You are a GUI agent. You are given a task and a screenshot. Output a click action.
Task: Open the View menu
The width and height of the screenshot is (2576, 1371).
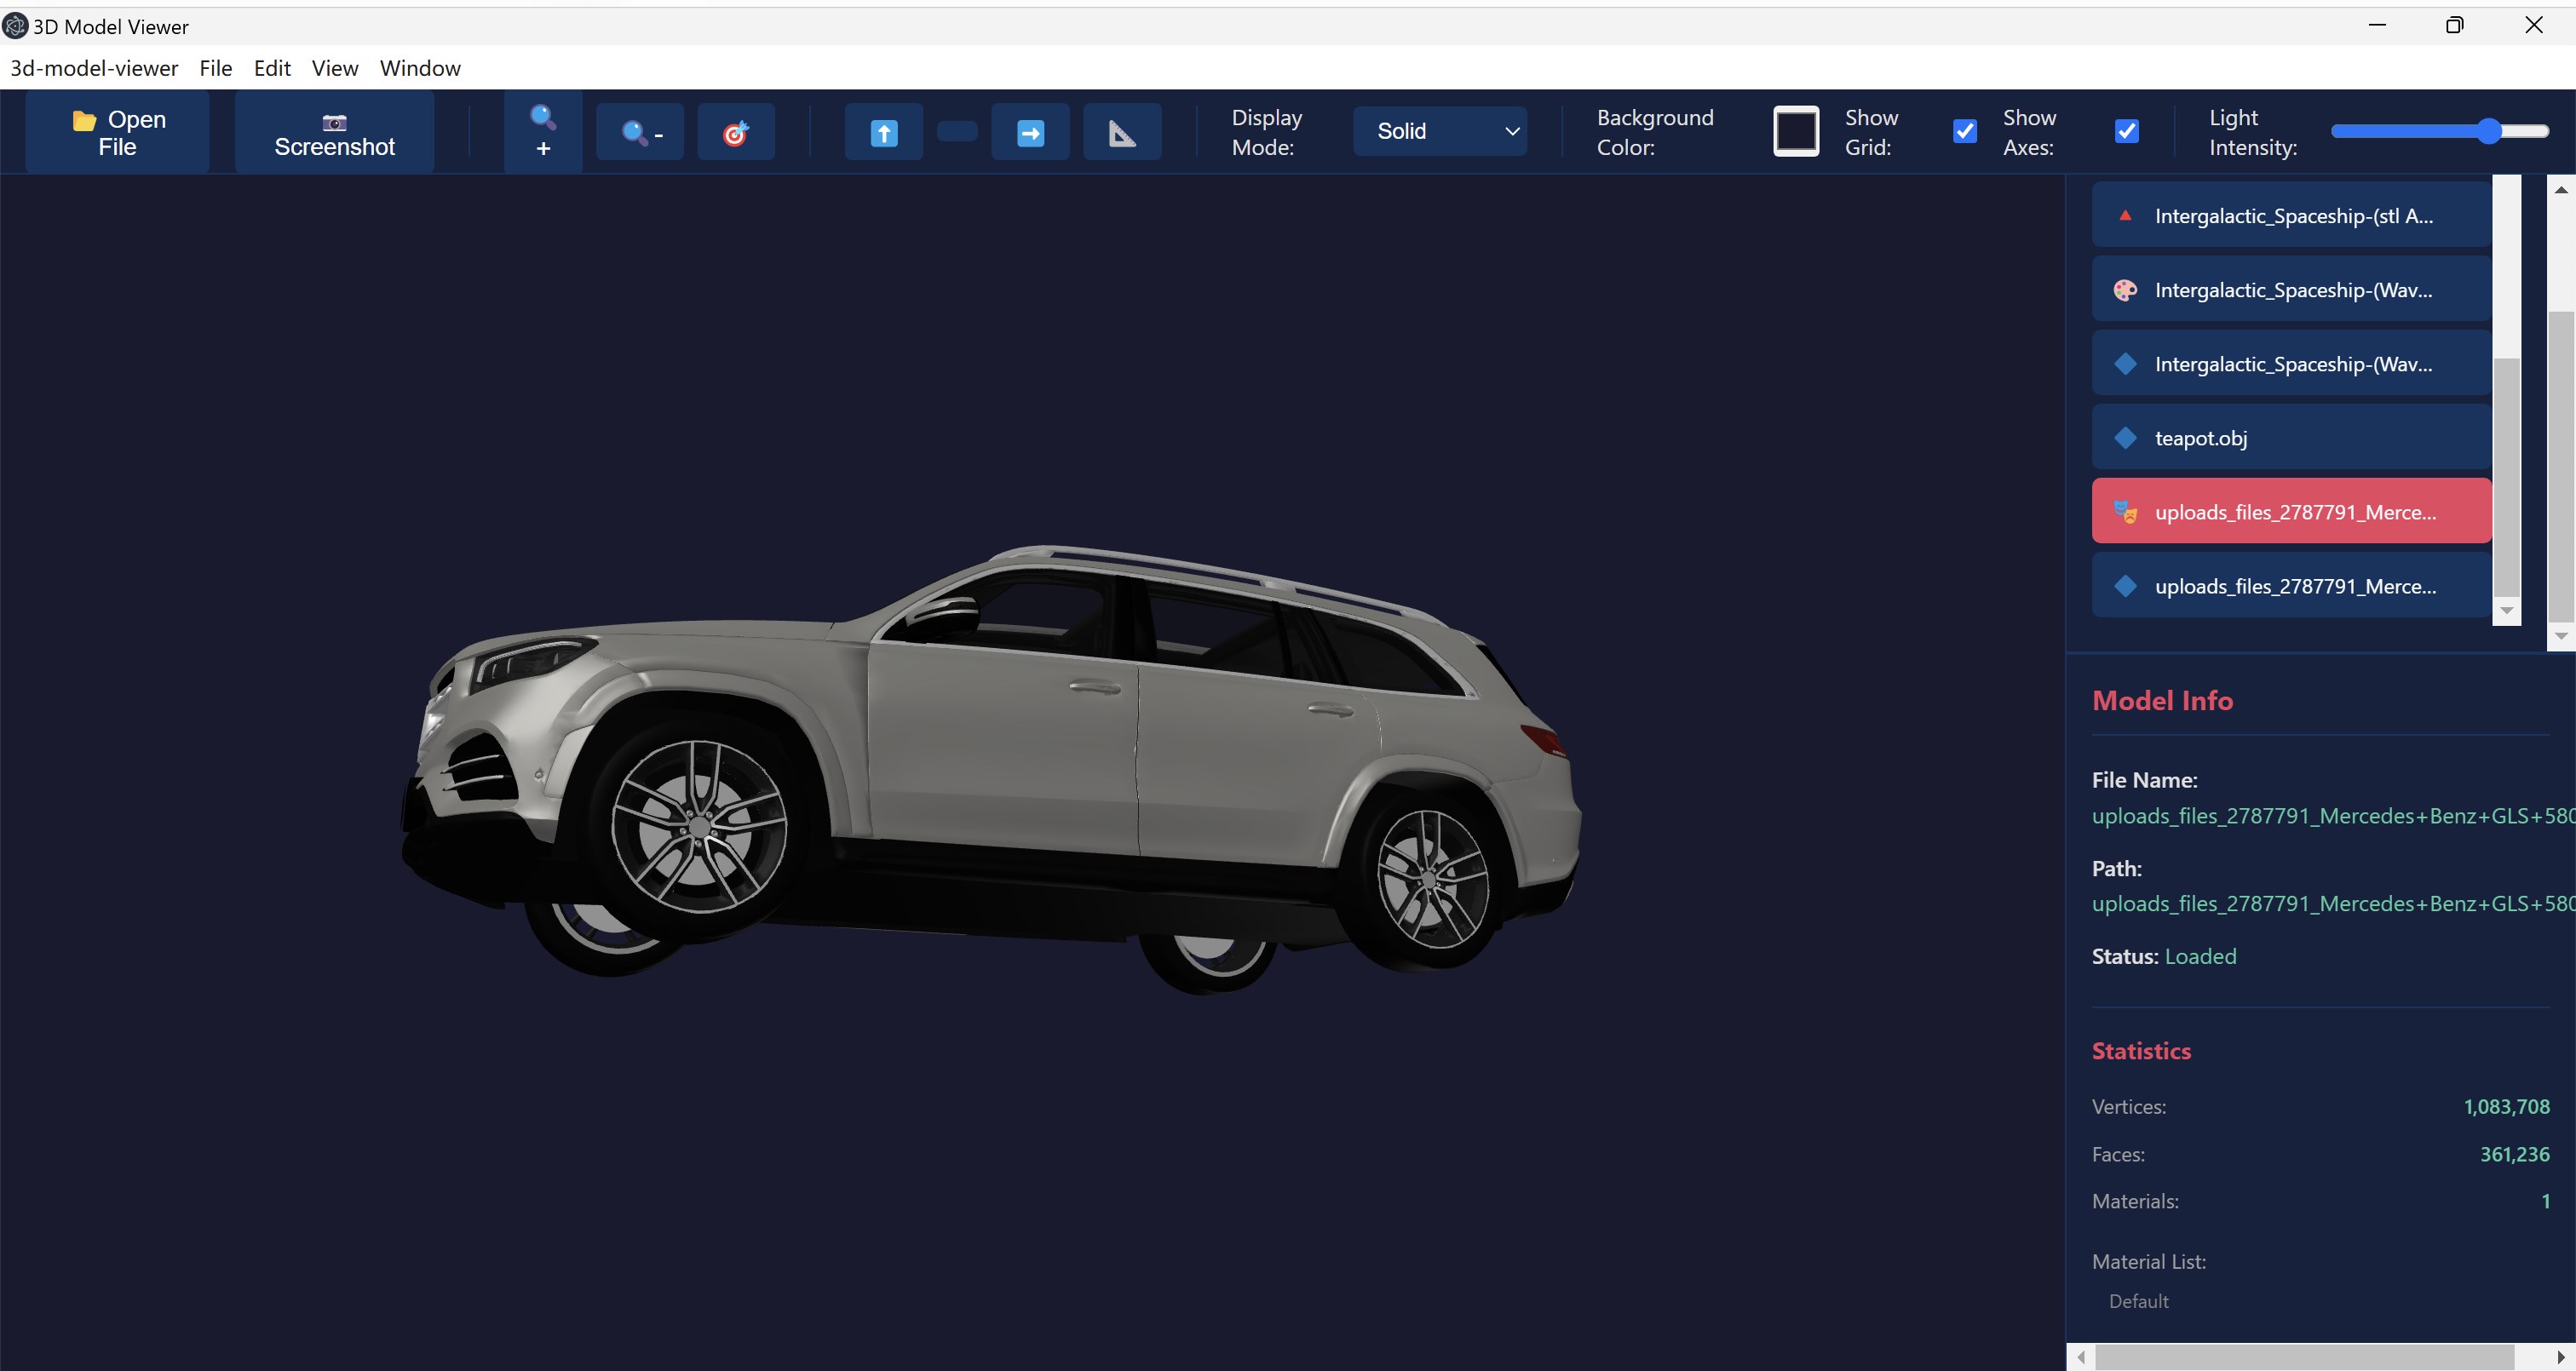click(335, 68)
